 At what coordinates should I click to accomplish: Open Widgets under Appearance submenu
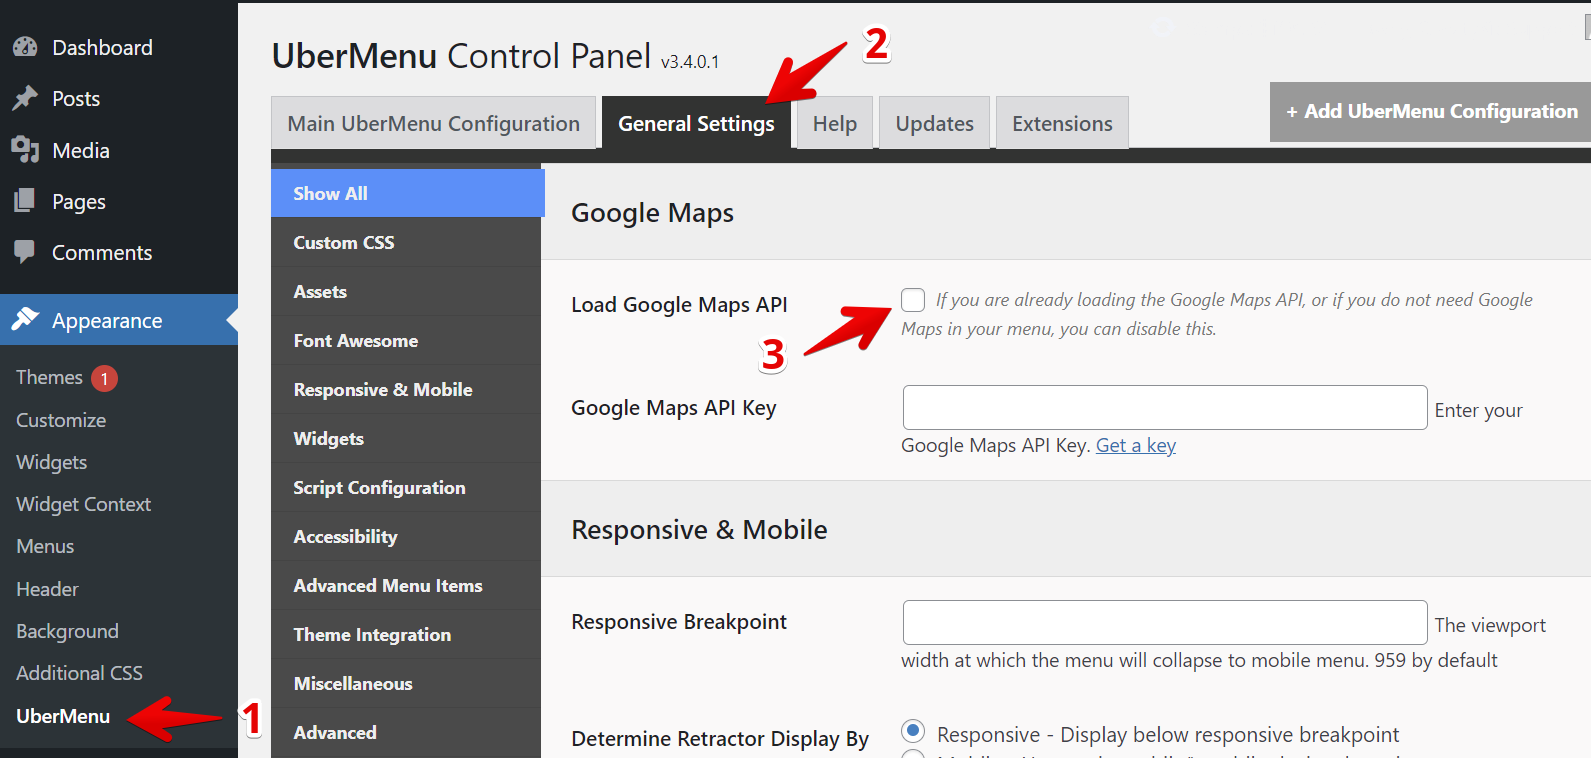tap(52, 462)
